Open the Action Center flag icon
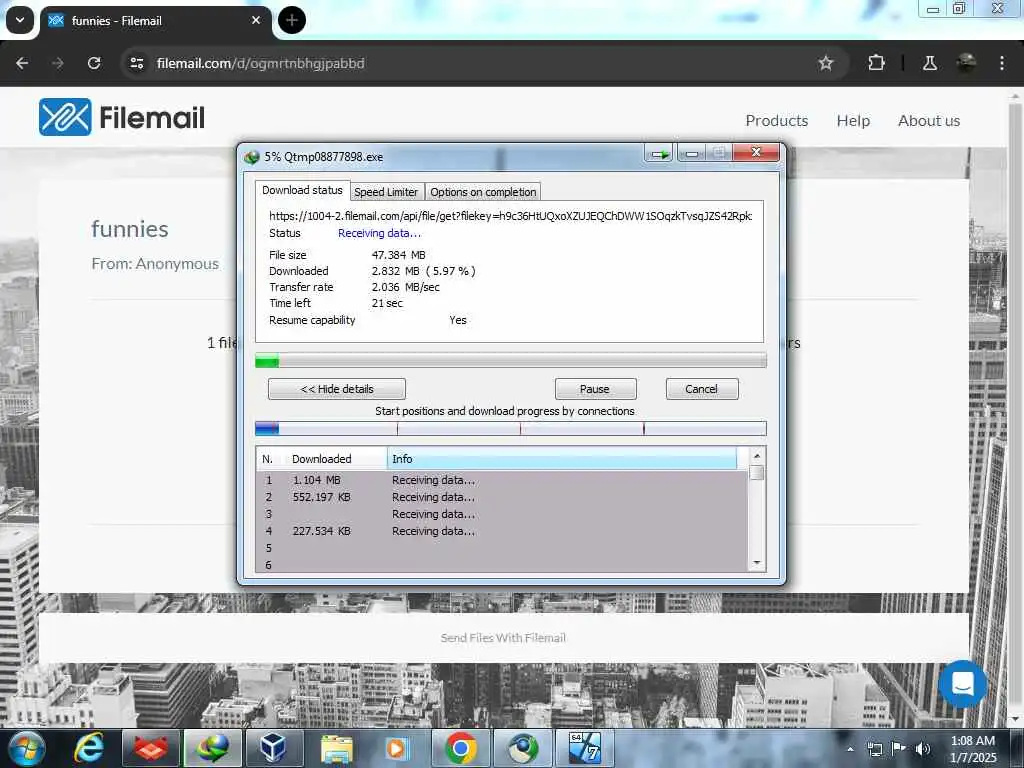This screenshot has height=768, width=1024. (x=898, y=749)
